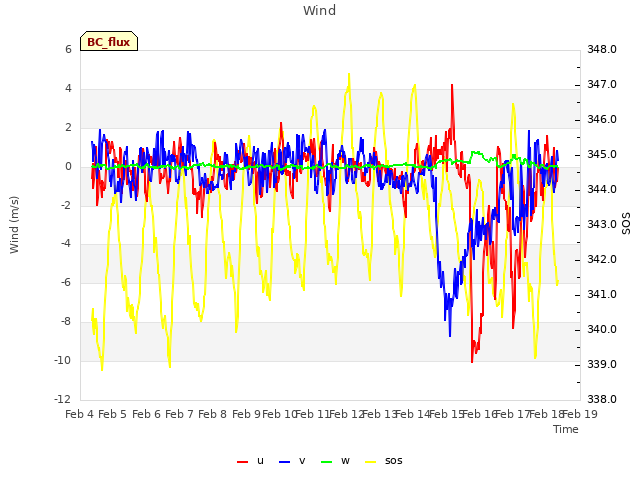Click the green w legend swatch
640x480 pixels.
click(x=327, y=462)
